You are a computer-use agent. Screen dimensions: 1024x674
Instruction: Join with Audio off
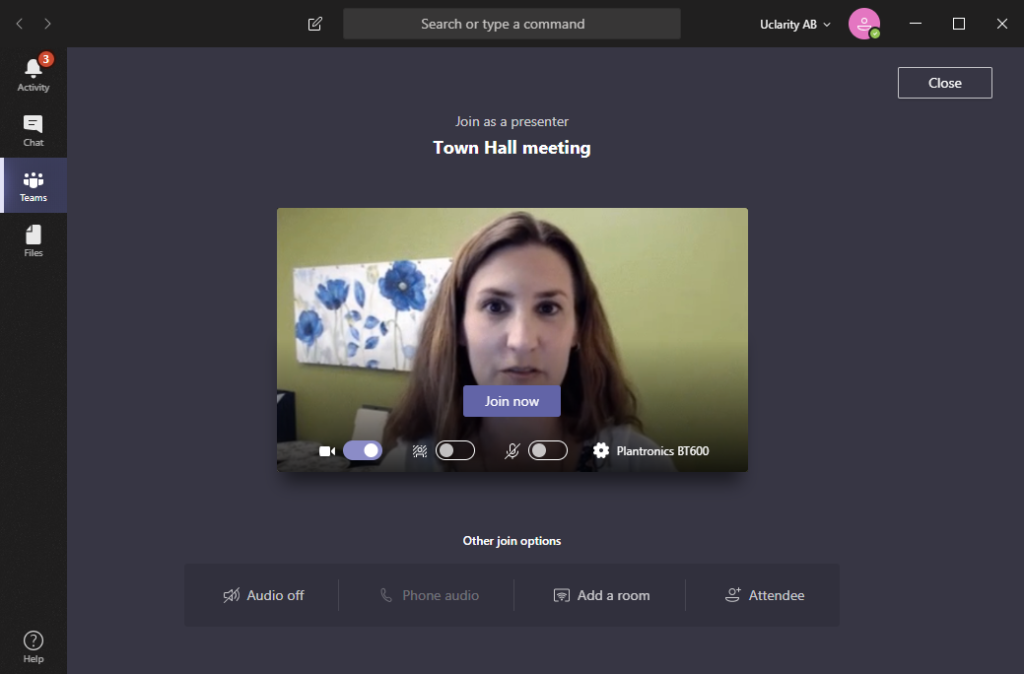tap(264, 596)
